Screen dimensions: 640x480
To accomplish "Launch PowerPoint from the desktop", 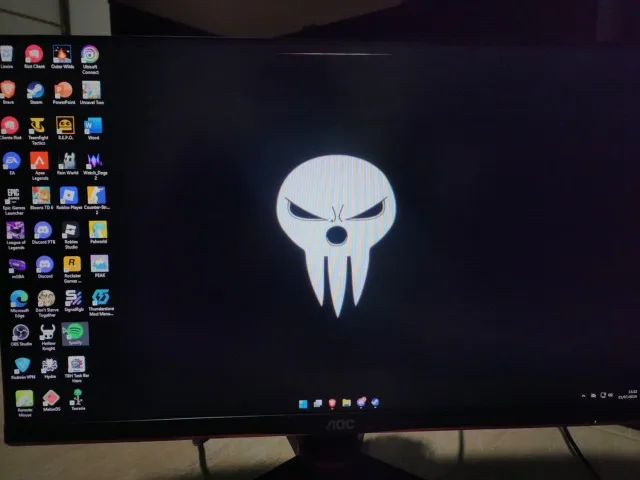I will 64,93.
